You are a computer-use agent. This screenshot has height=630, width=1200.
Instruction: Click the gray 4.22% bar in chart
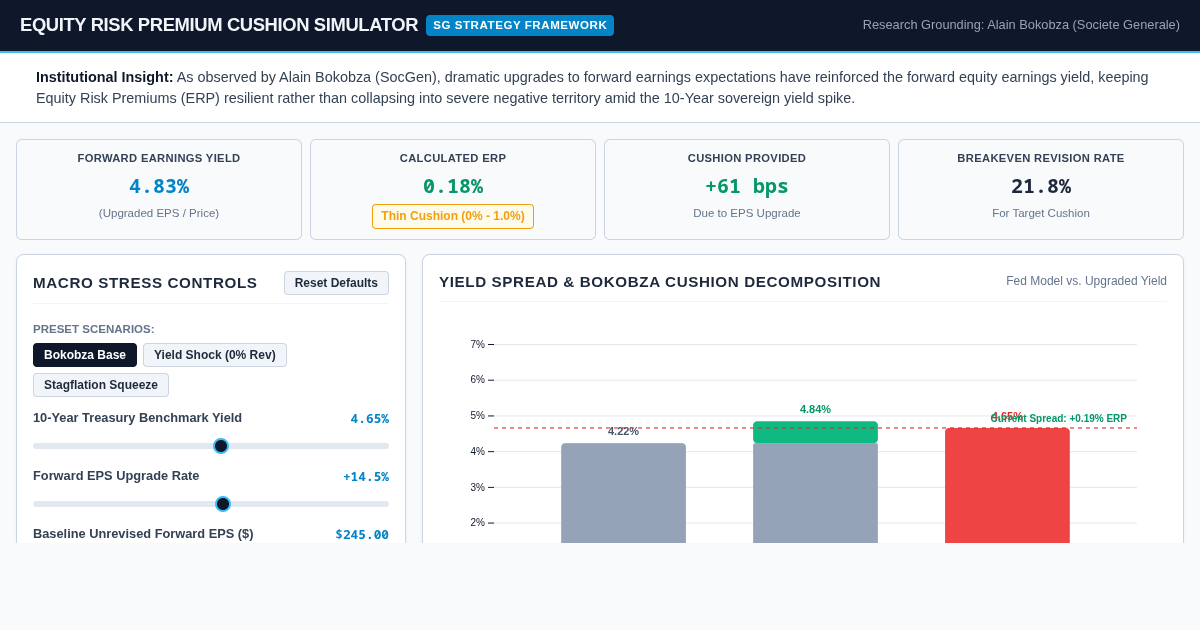623,493
